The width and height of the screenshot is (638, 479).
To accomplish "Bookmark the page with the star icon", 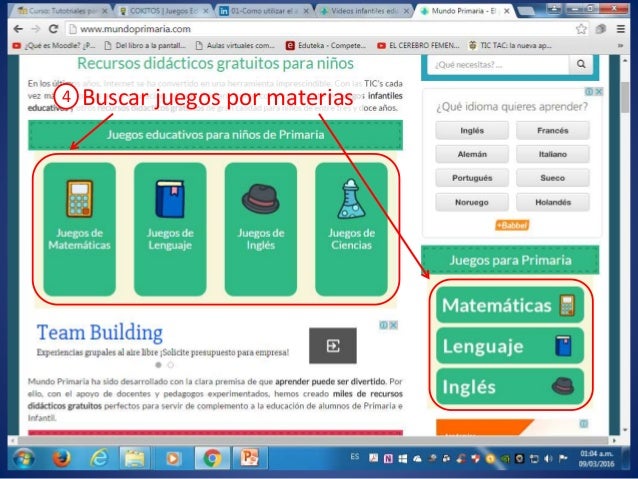I will click(581, 29).
